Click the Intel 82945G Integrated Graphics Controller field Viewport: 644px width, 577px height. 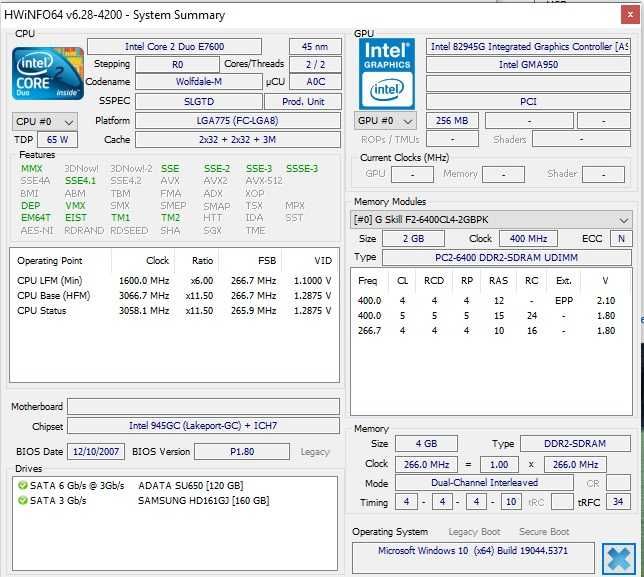528,46
